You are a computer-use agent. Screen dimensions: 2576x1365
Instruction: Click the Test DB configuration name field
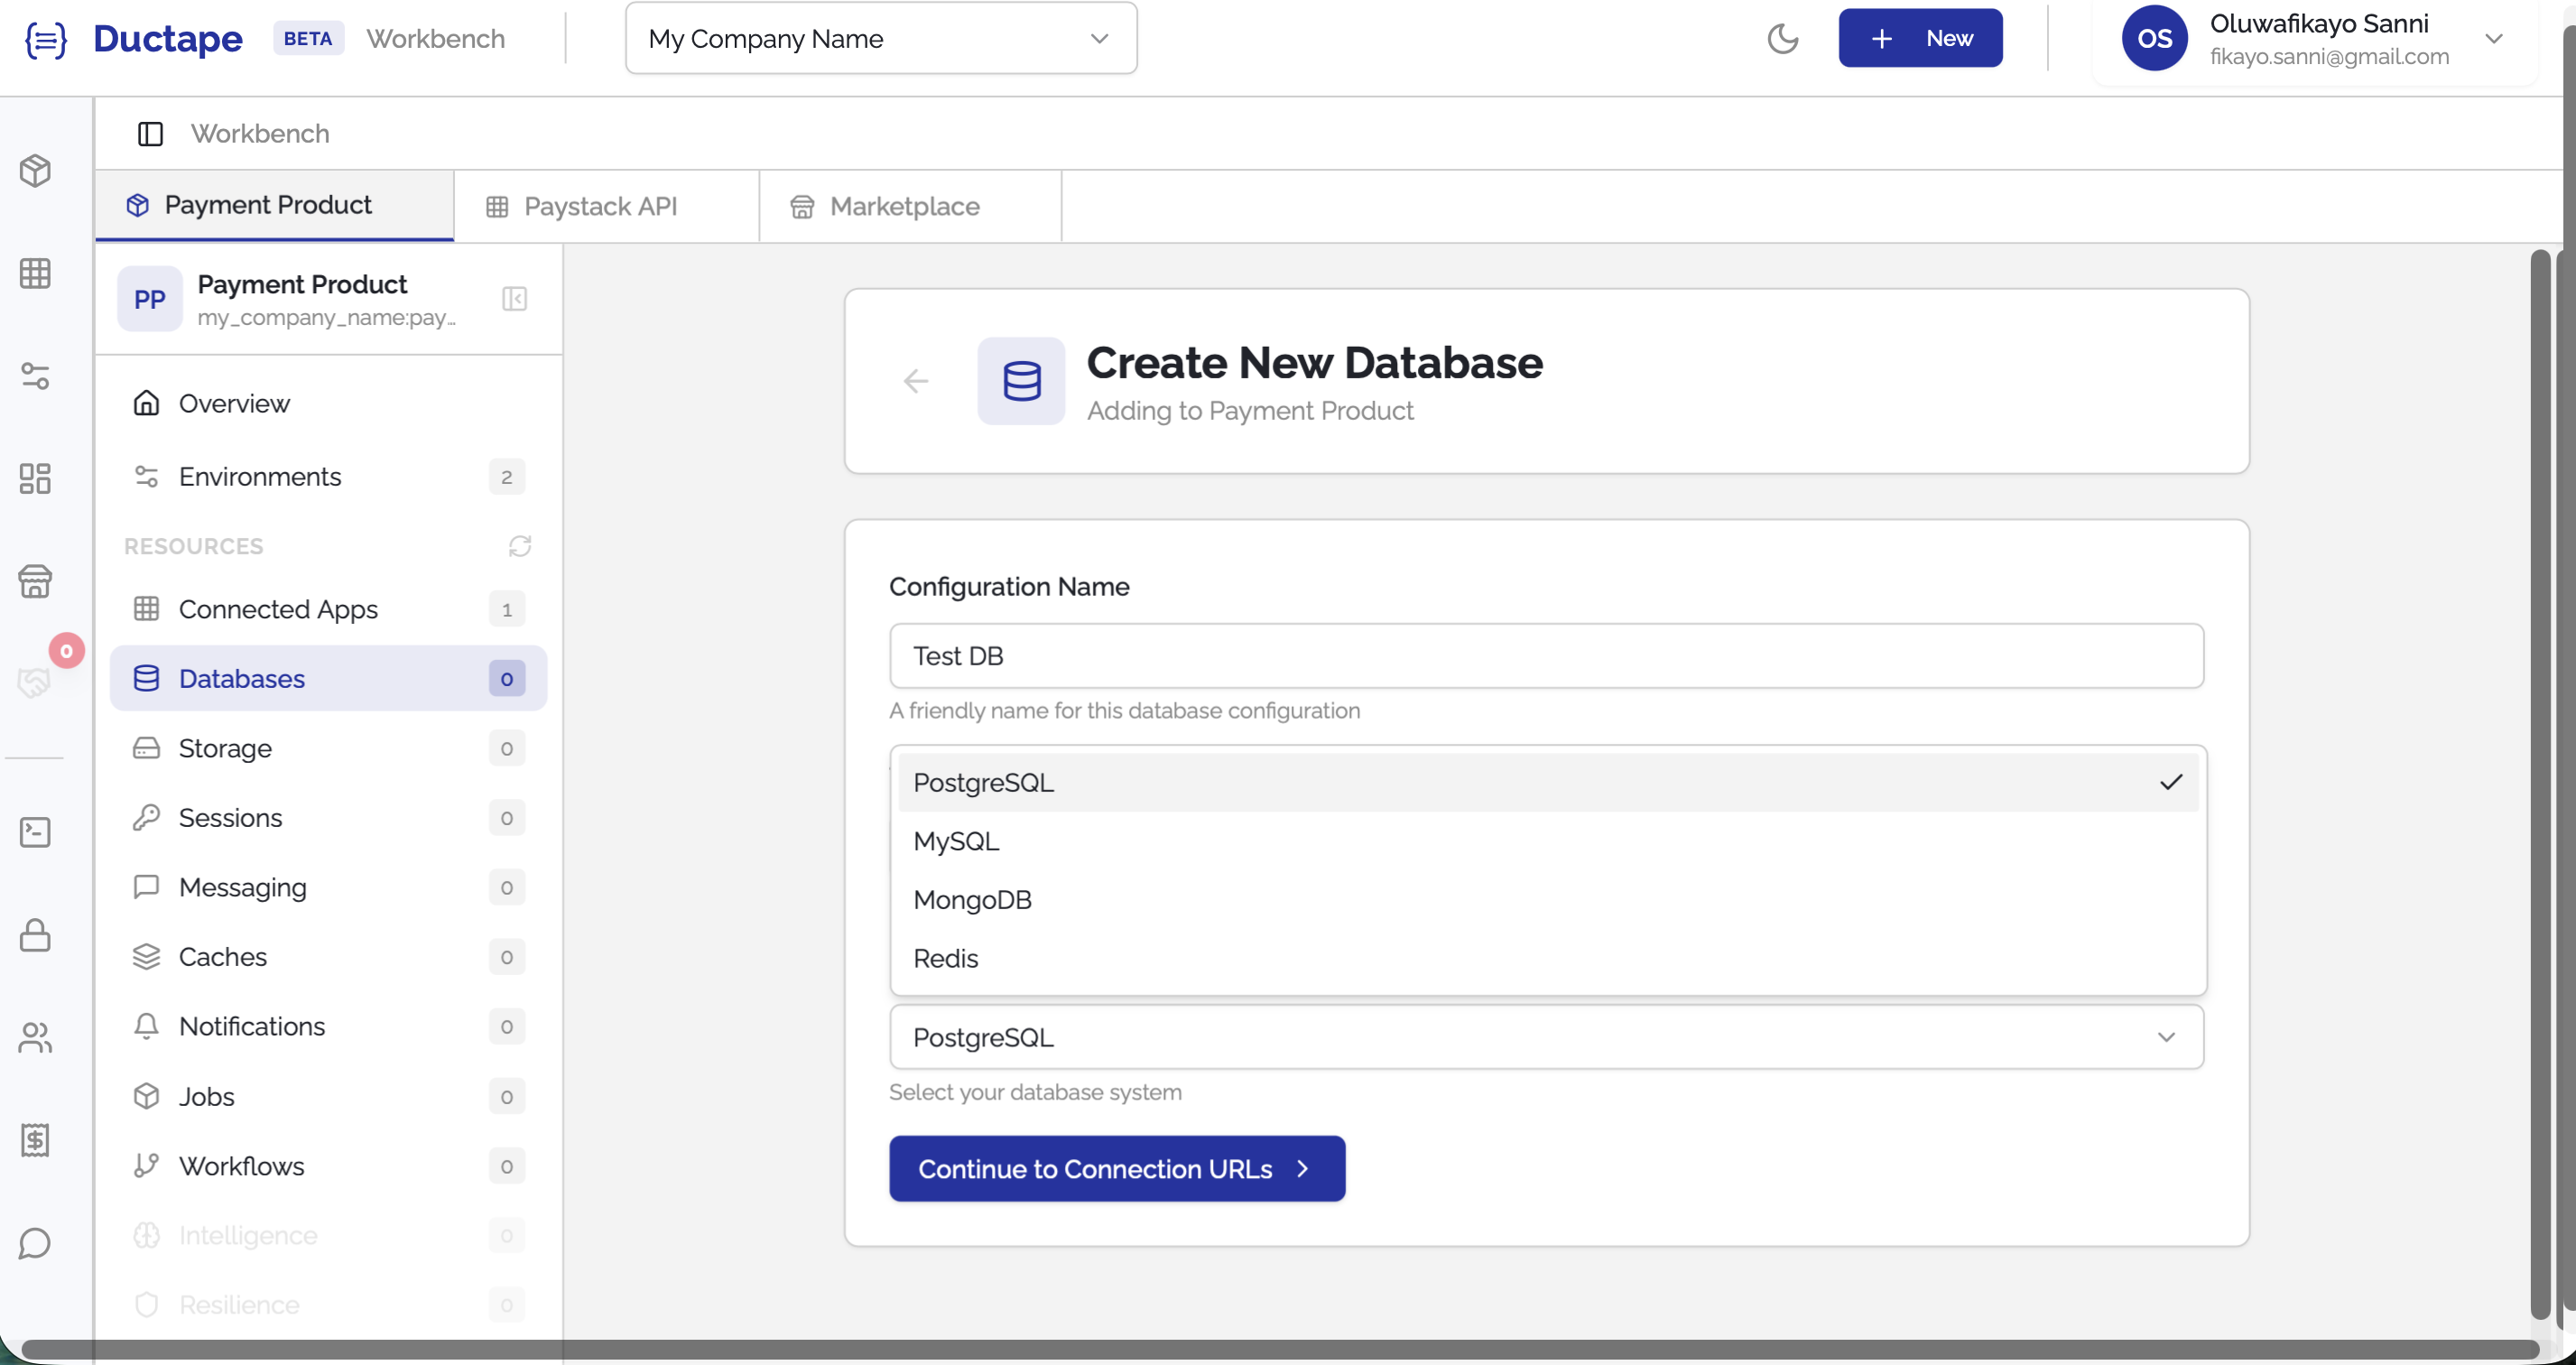tap(1546, 656)
